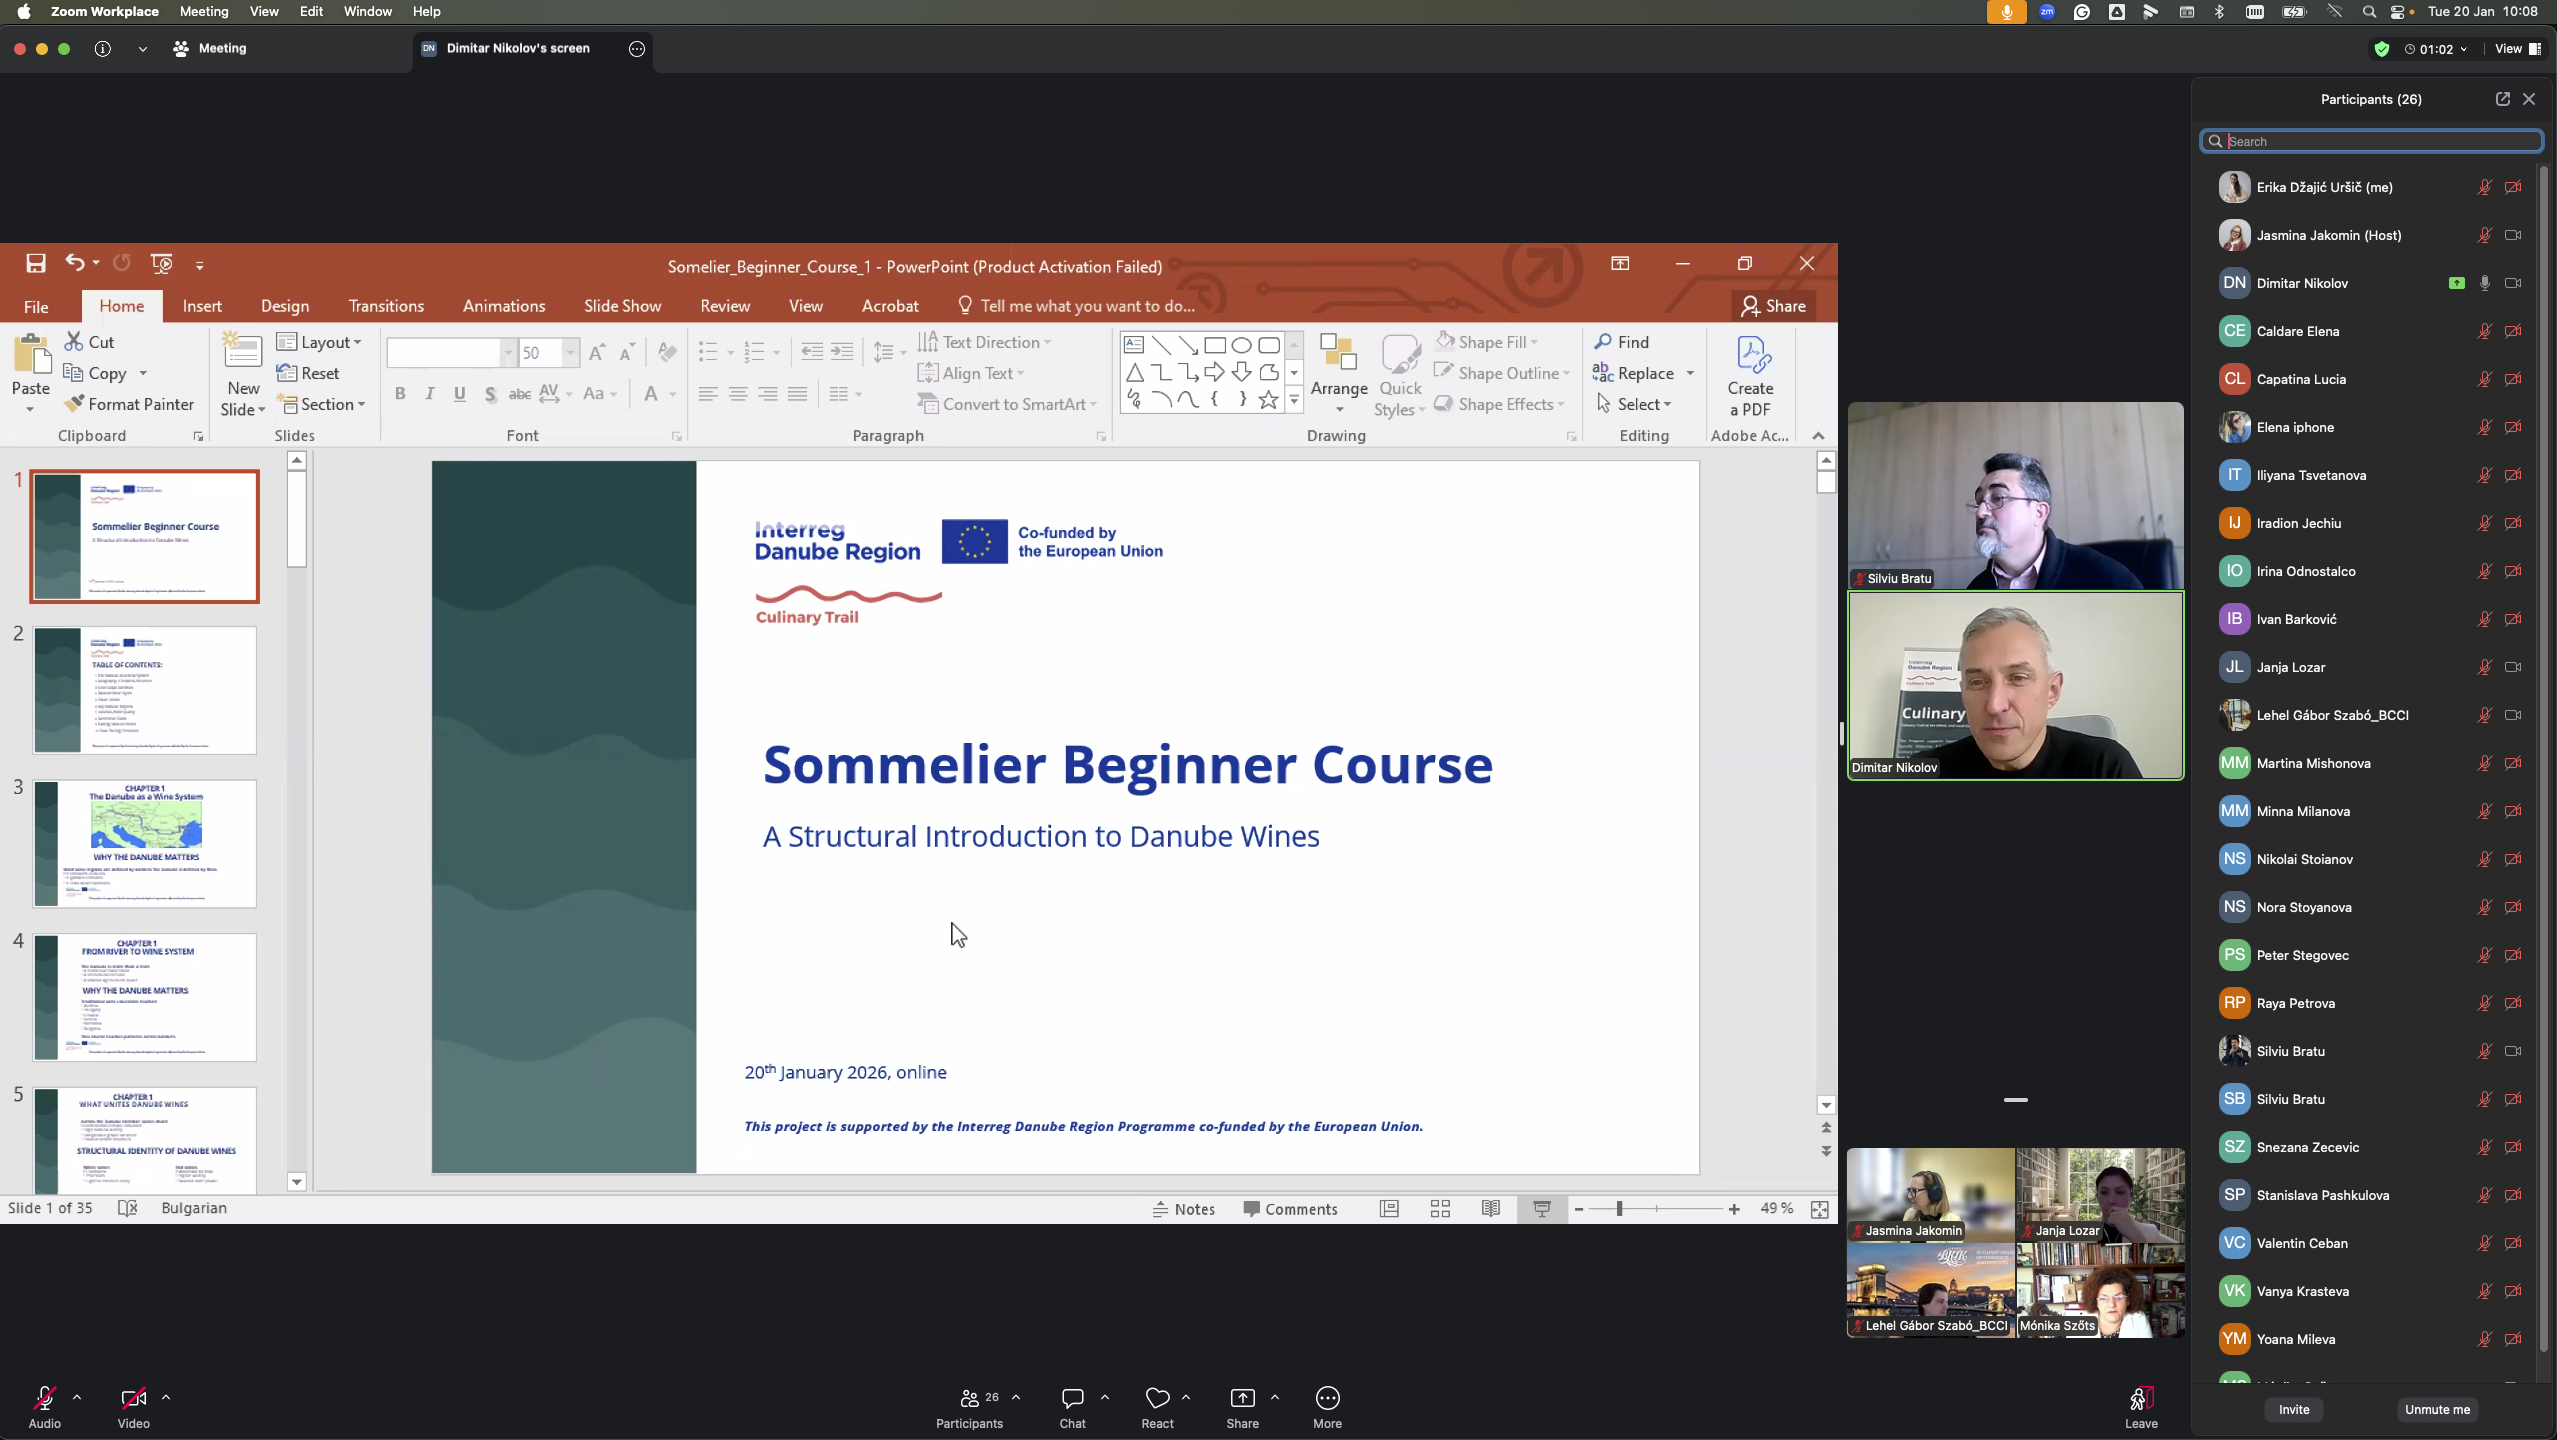Click the Invite button
The height and width of the screenshot is (1440, 2557).
point(2294,1409)
